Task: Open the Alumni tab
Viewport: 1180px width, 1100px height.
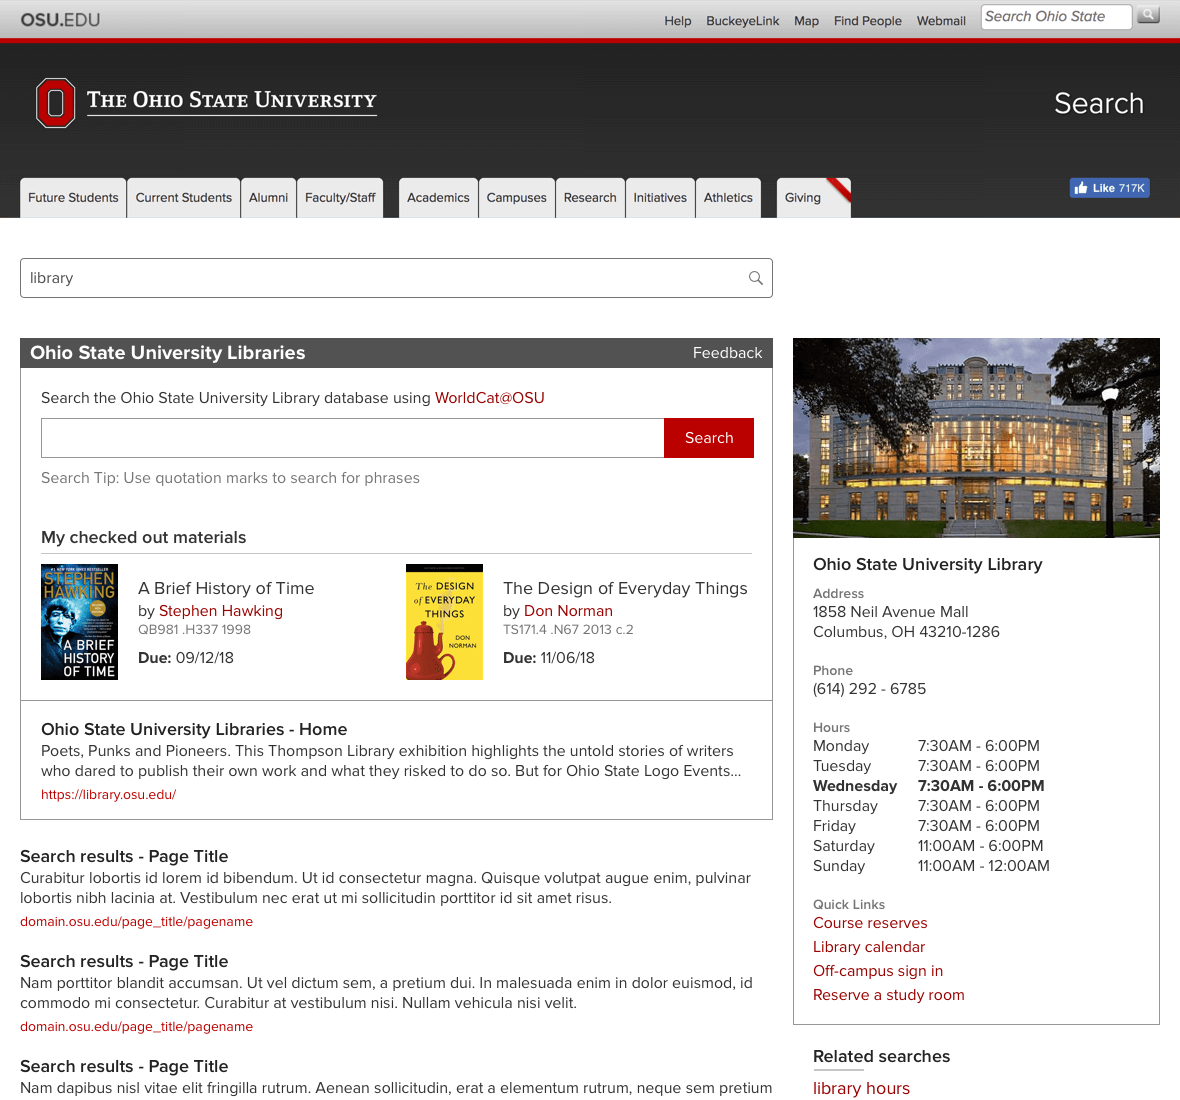Action: (x=268, y=198)
